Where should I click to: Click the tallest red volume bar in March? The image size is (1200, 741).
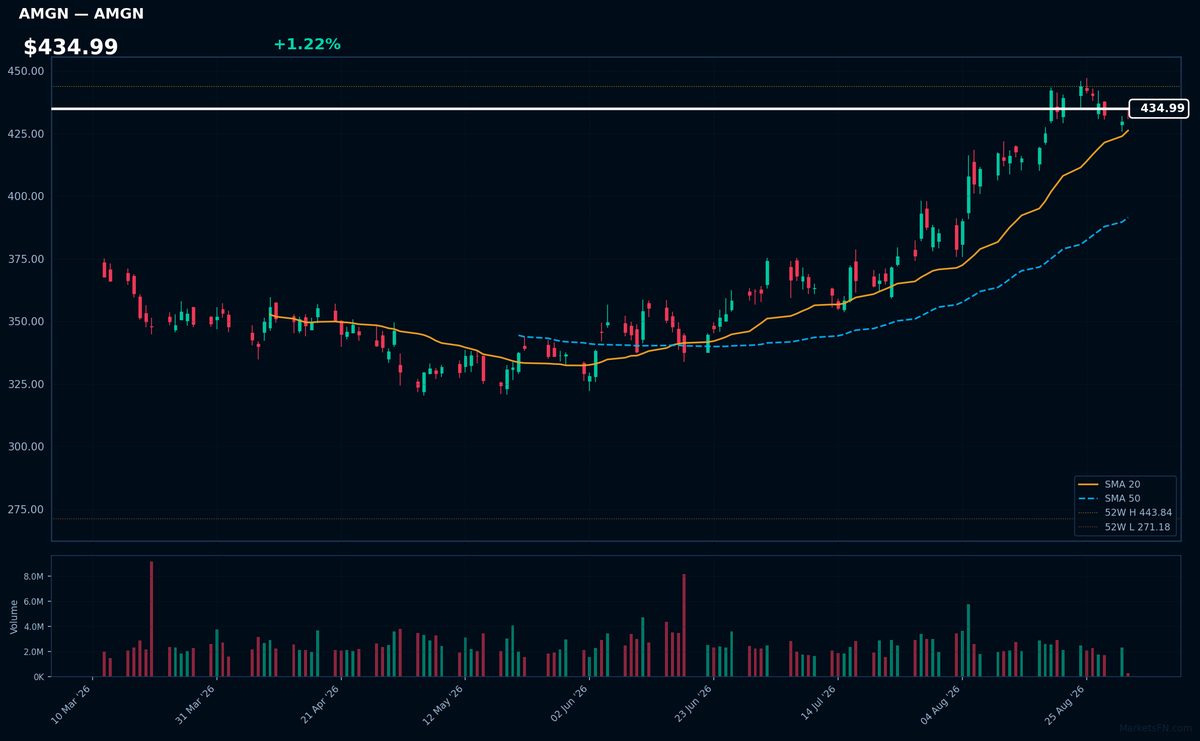click(151, 619)
